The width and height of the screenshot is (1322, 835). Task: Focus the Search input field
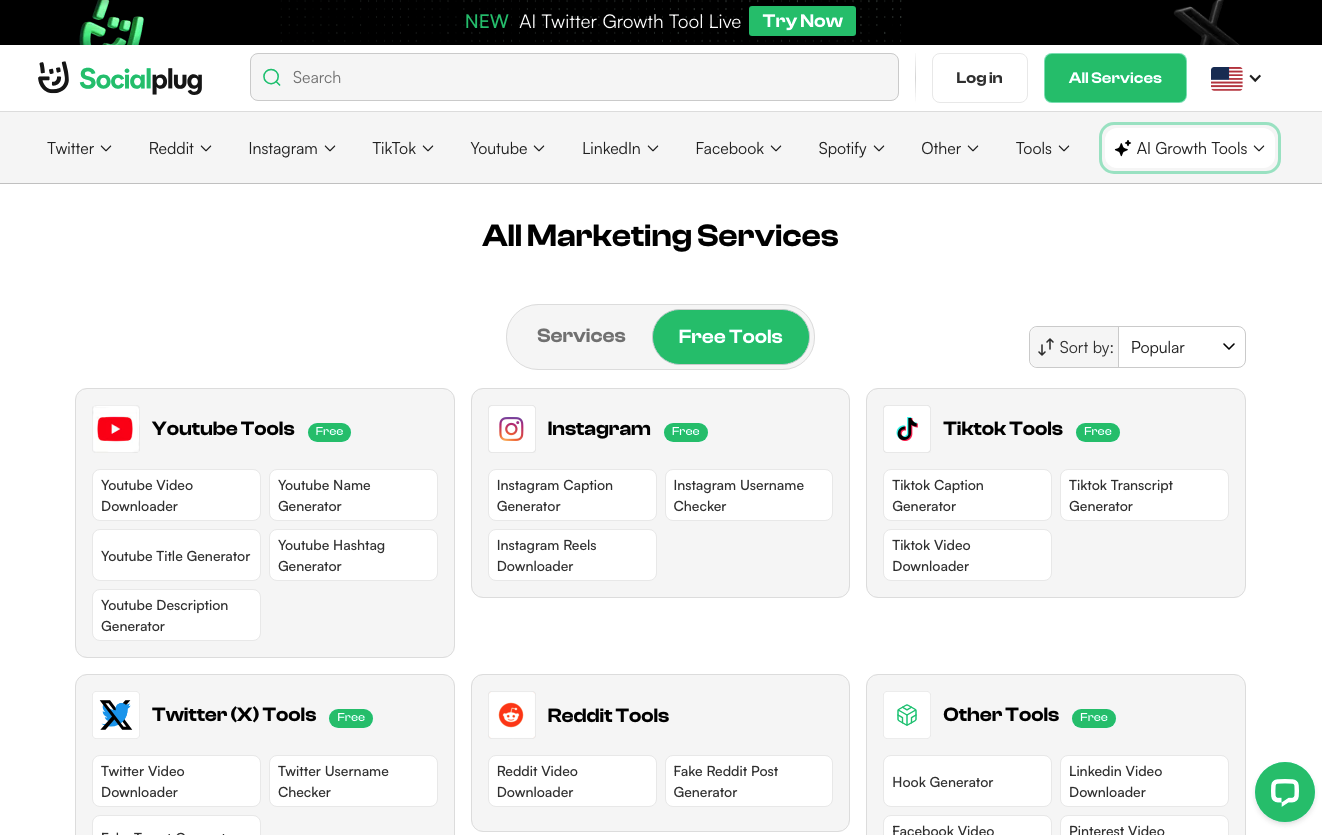[x=590, y=77]
